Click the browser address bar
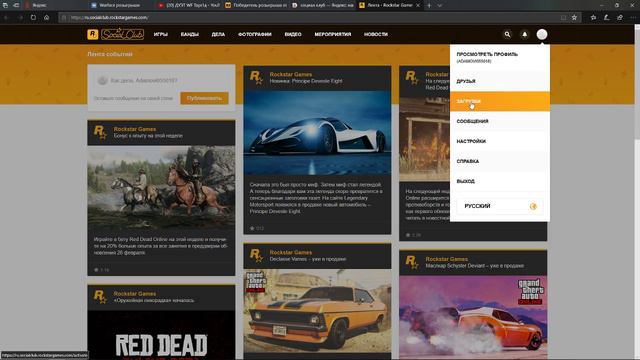Viewport: 640px width, 360px height. click(310, 18)
